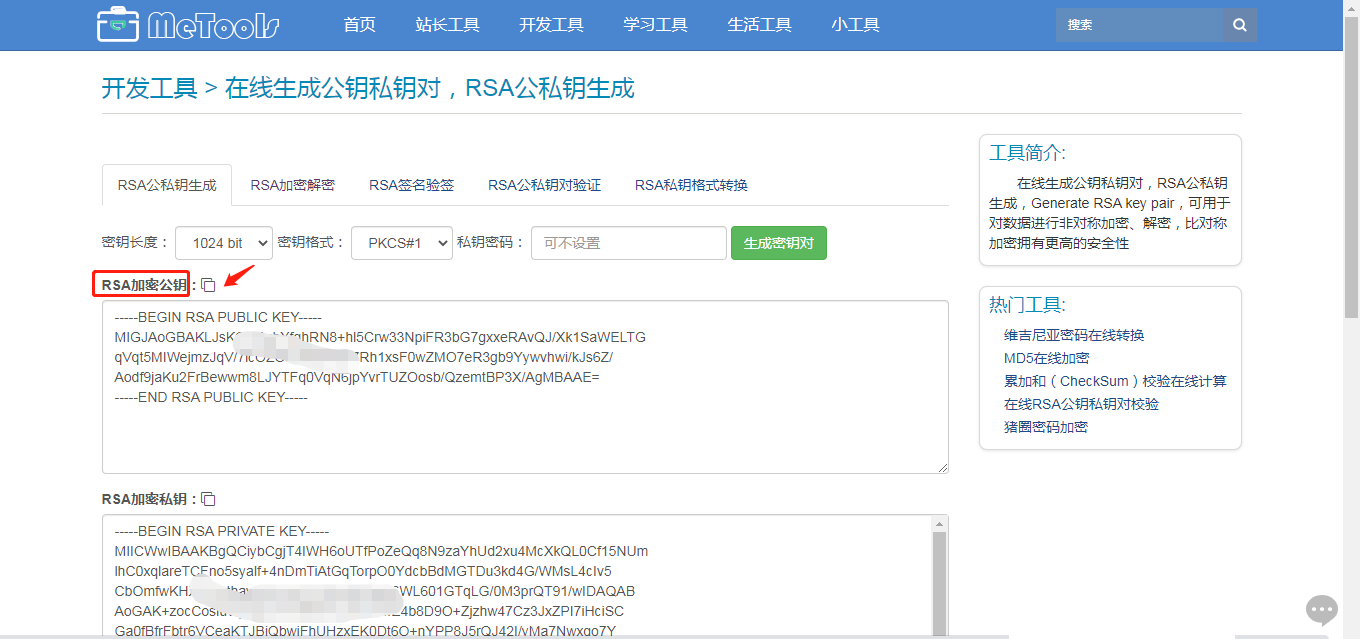Click the BEGIN RSA PUBLIC KEY line

pos(218,317)
